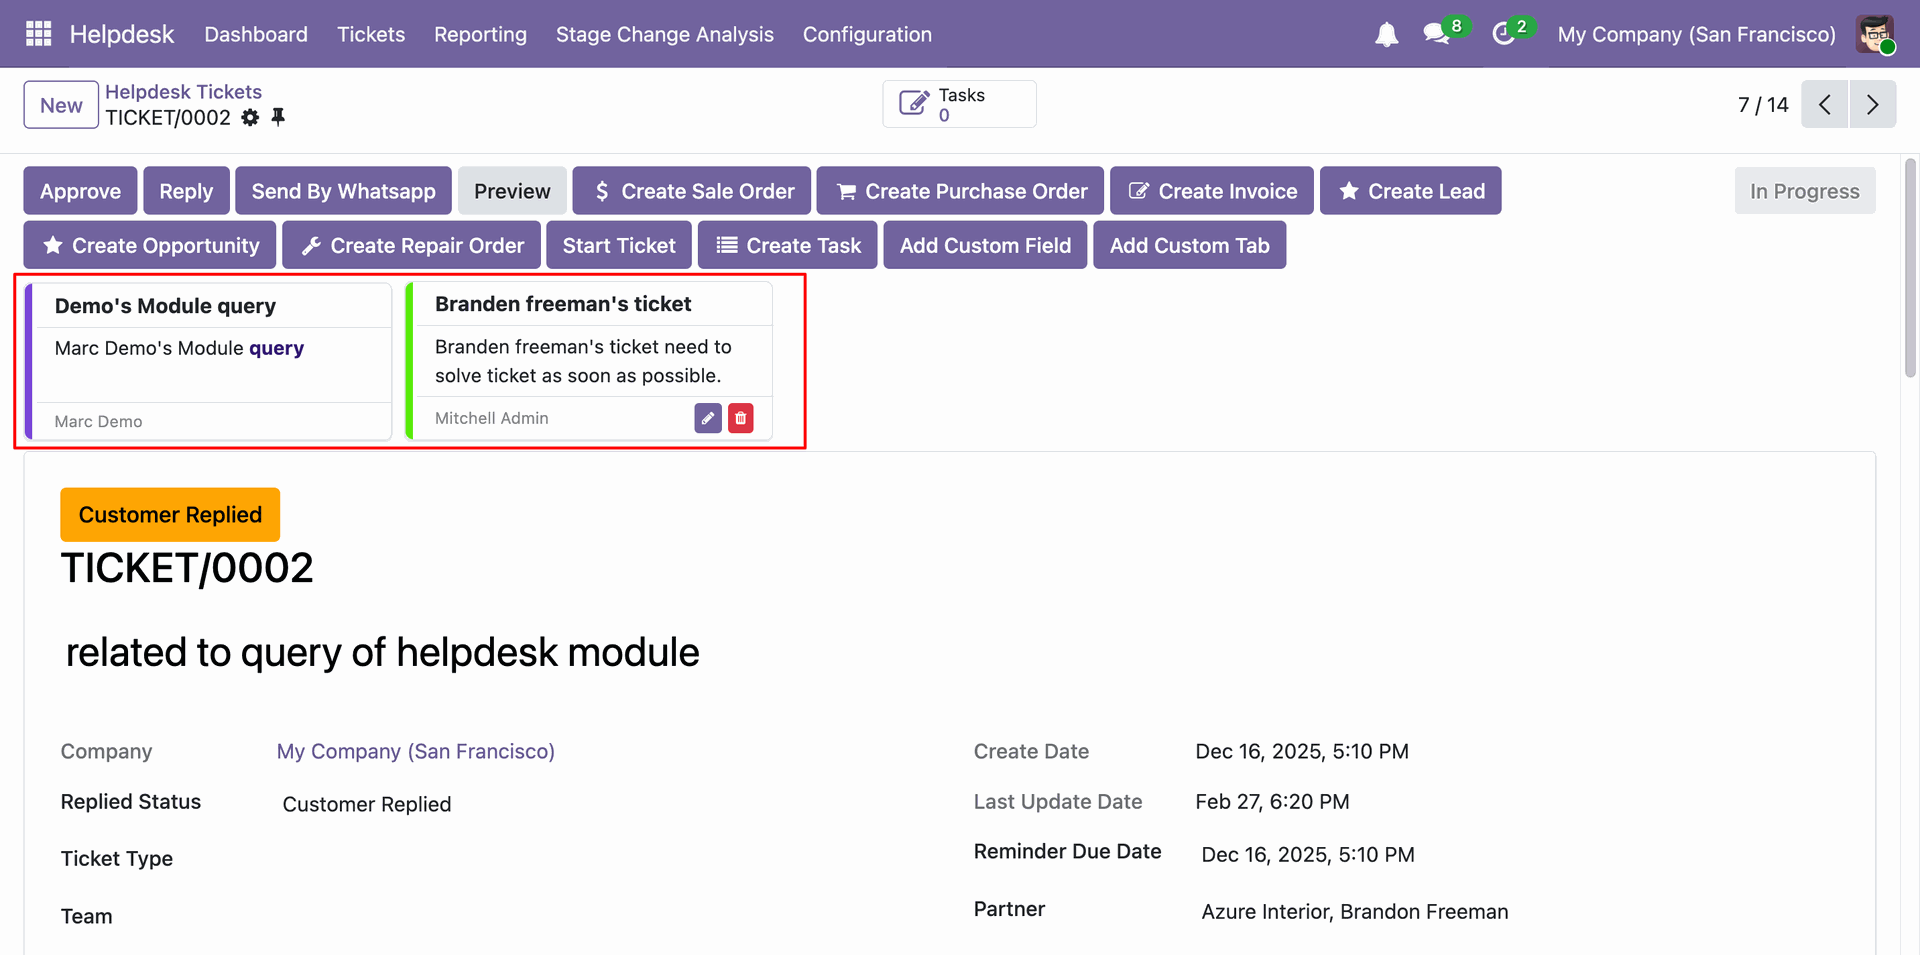
Task: Open the Configuration menu
Action: 867,34
